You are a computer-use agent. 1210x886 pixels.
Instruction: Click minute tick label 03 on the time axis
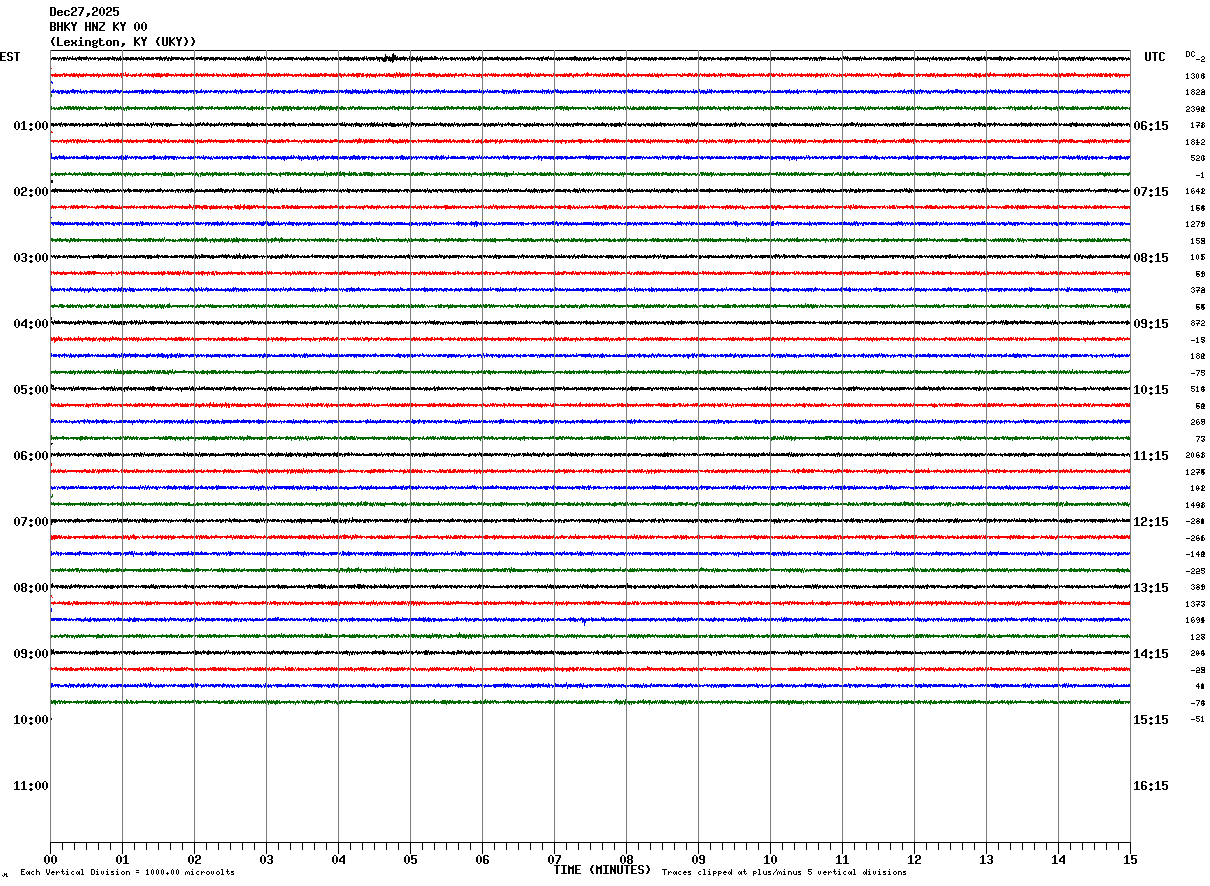click(266, 860)
